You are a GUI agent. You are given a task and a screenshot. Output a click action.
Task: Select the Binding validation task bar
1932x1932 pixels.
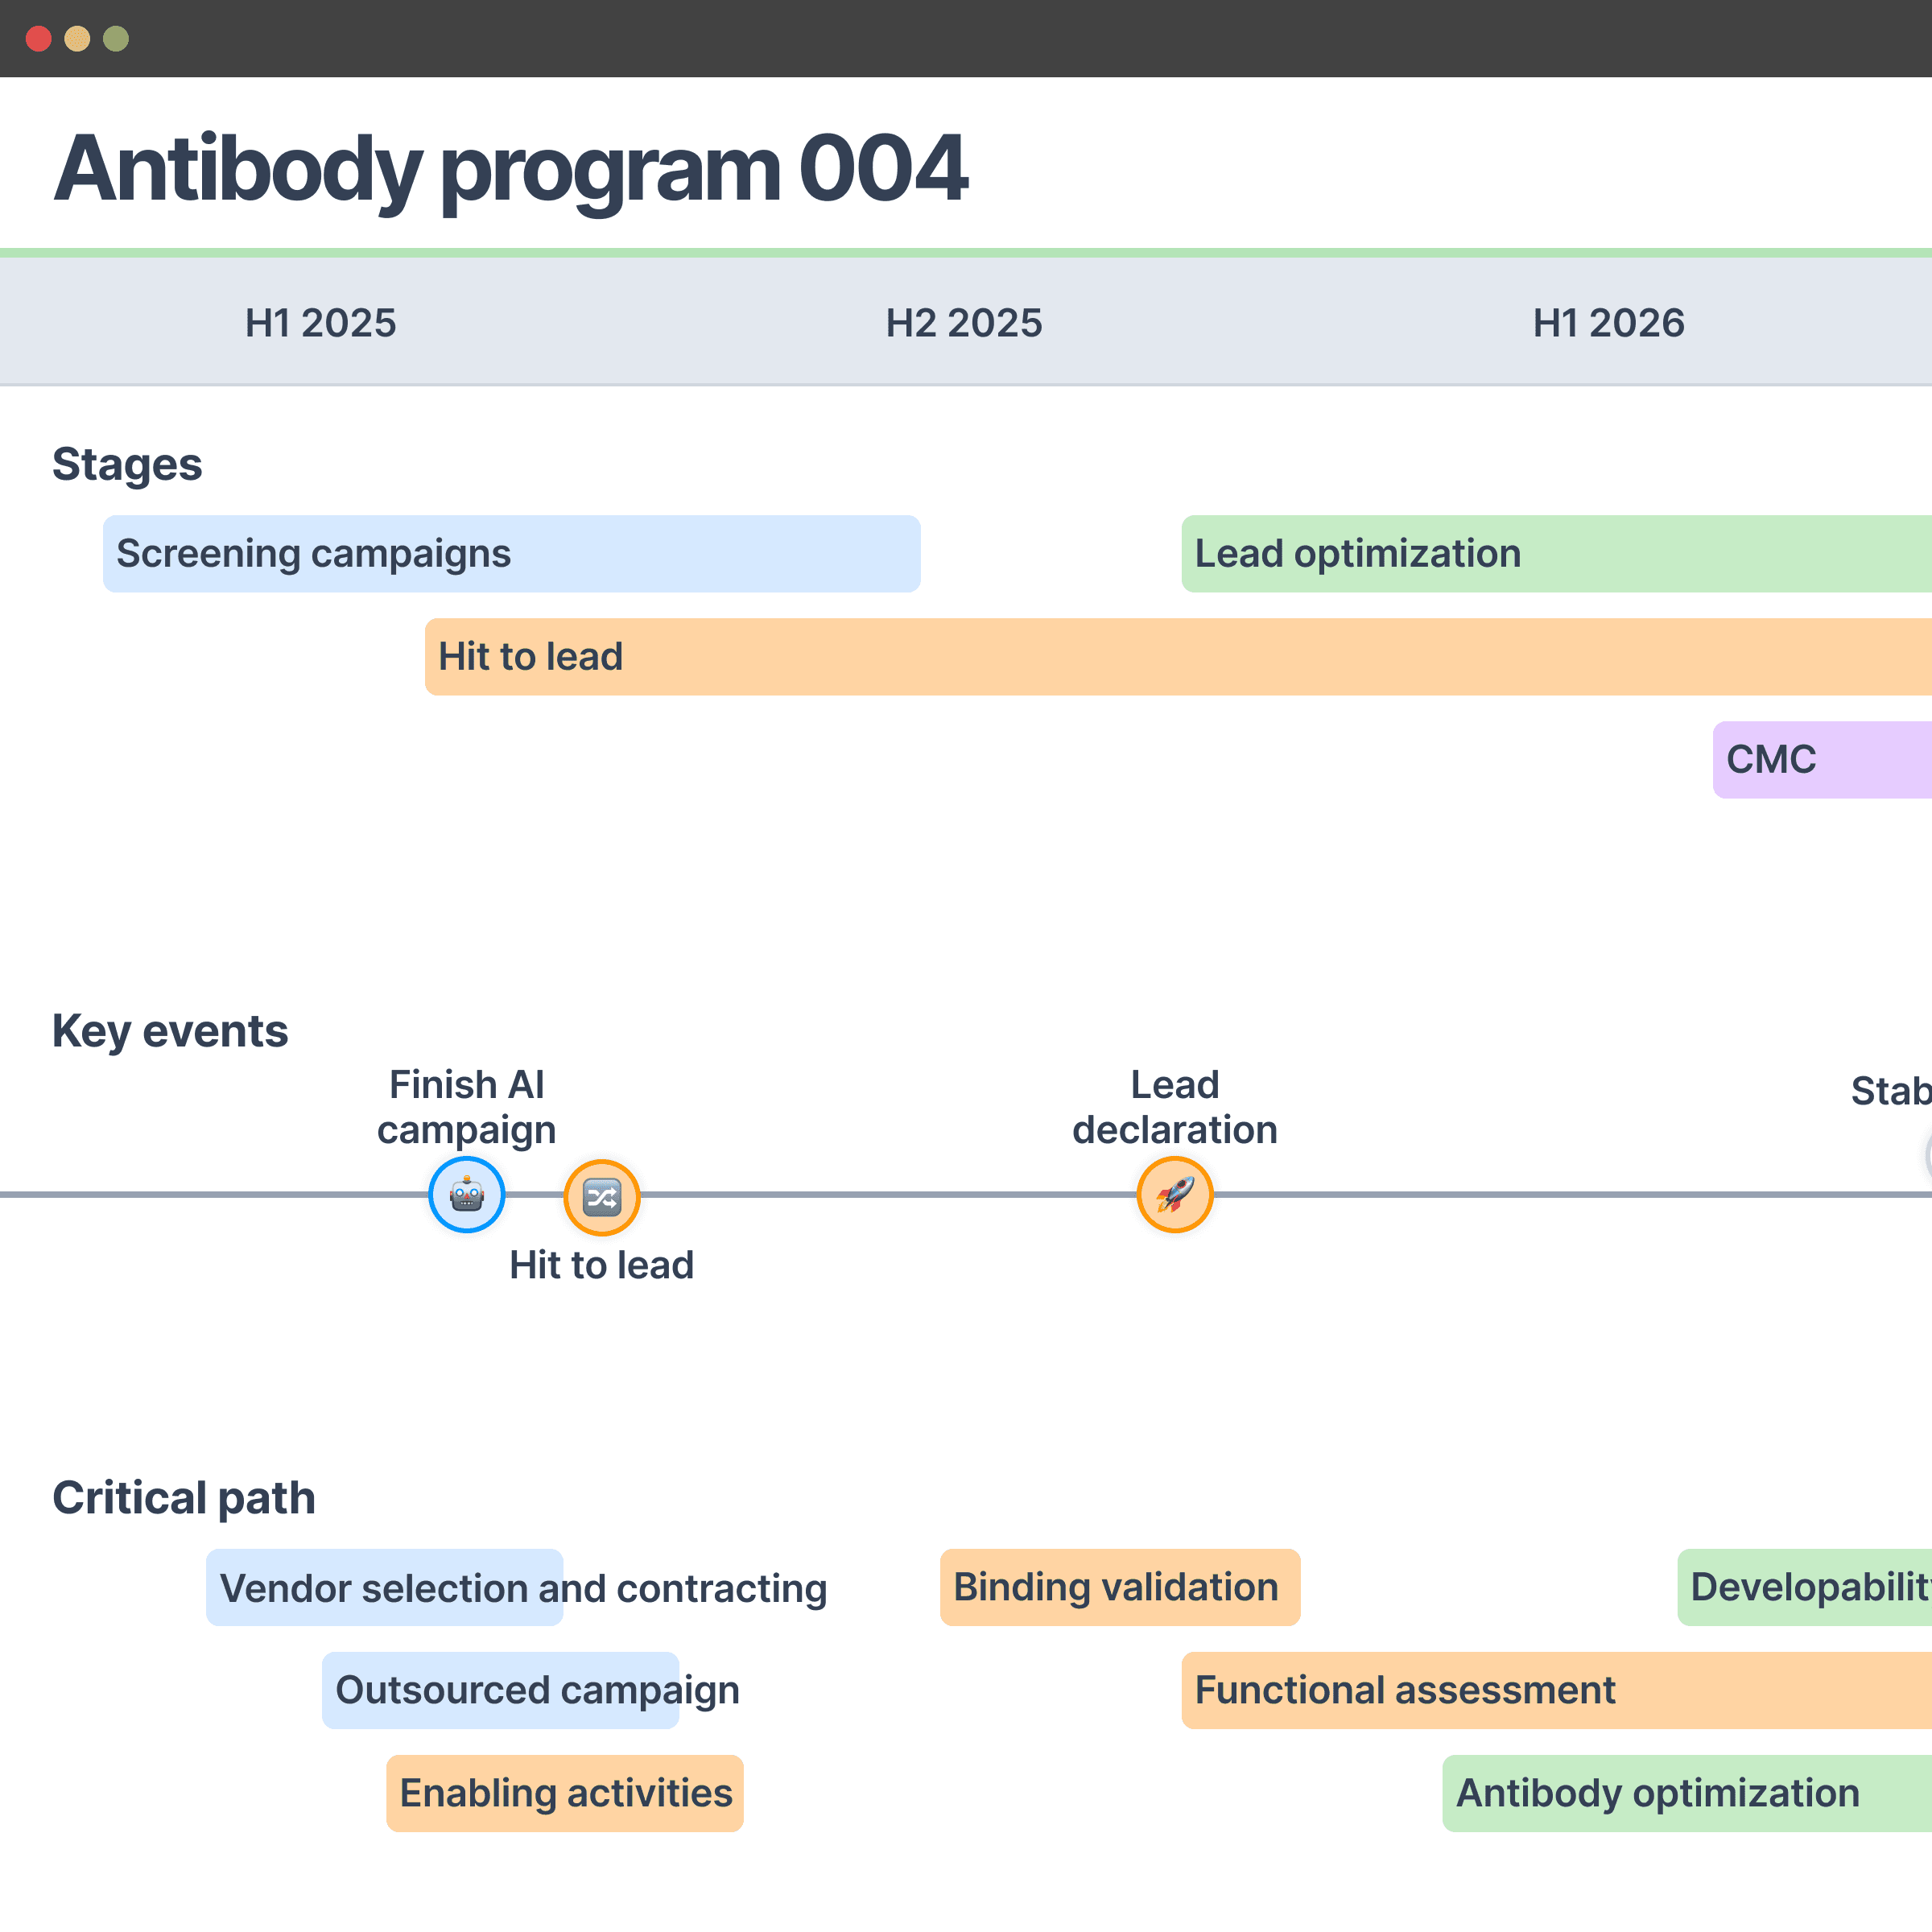click(1119, 1587)
